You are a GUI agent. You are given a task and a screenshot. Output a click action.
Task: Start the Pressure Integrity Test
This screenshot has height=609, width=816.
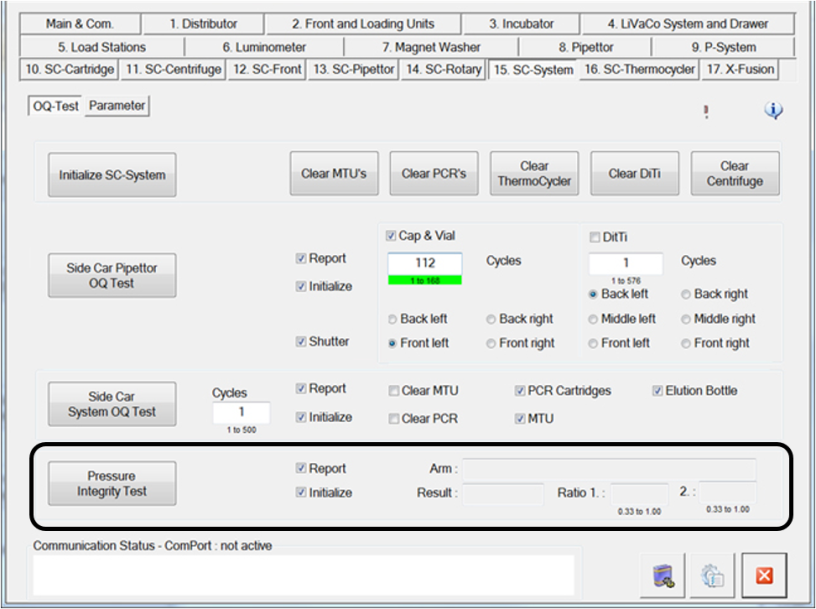[x=112, y=484]
